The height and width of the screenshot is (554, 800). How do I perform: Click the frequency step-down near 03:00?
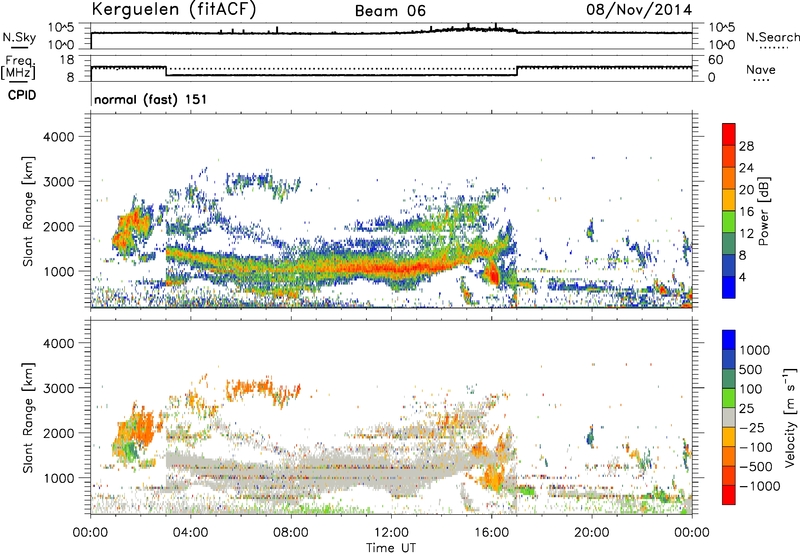pyautogui.click(x=166, y=71)
